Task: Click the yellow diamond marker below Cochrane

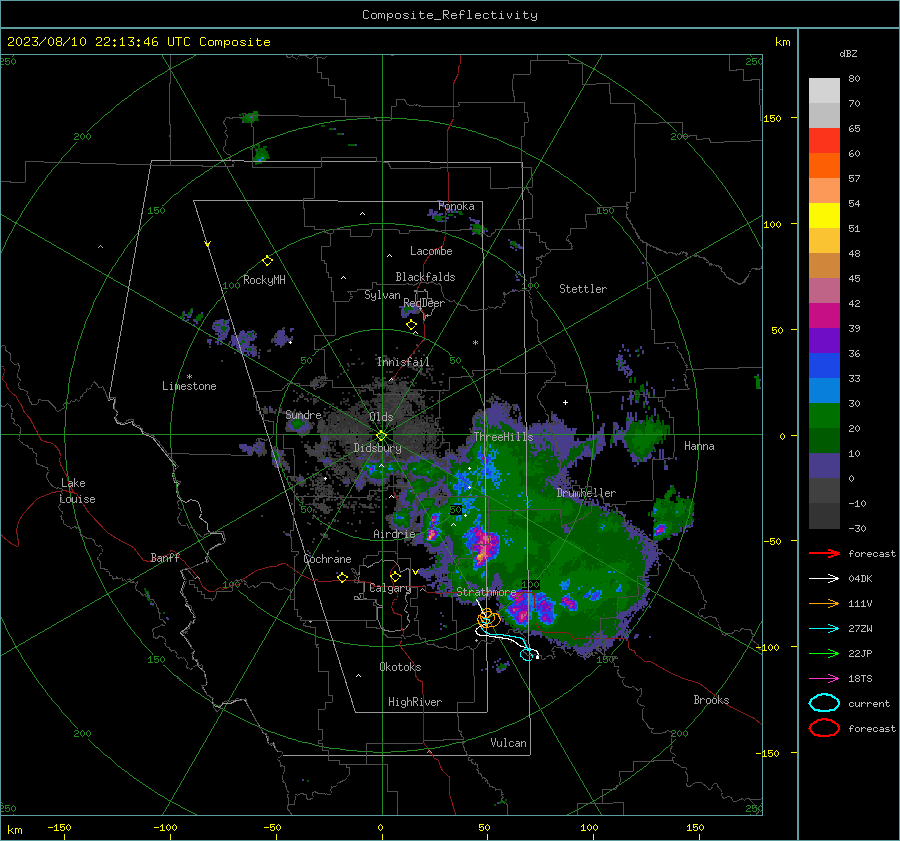Action: coord(342,577)
